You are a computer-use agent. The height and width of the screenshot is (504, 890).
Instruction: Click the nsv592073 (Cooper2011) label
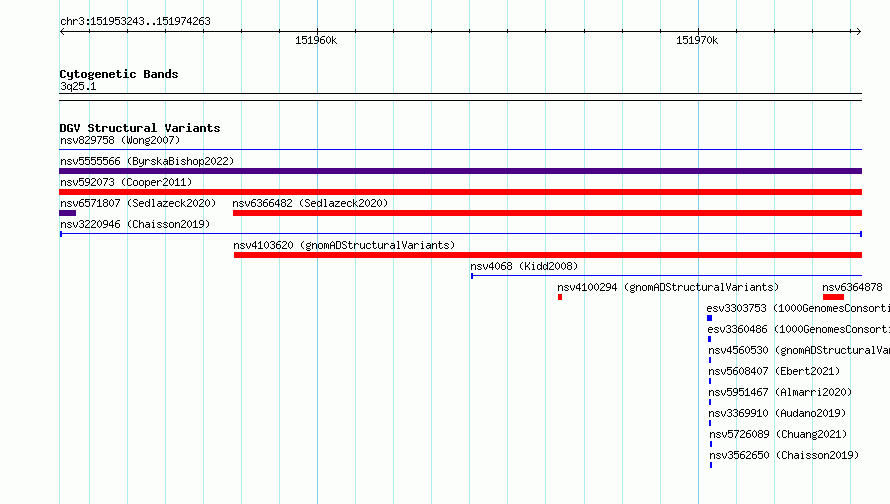126,182
